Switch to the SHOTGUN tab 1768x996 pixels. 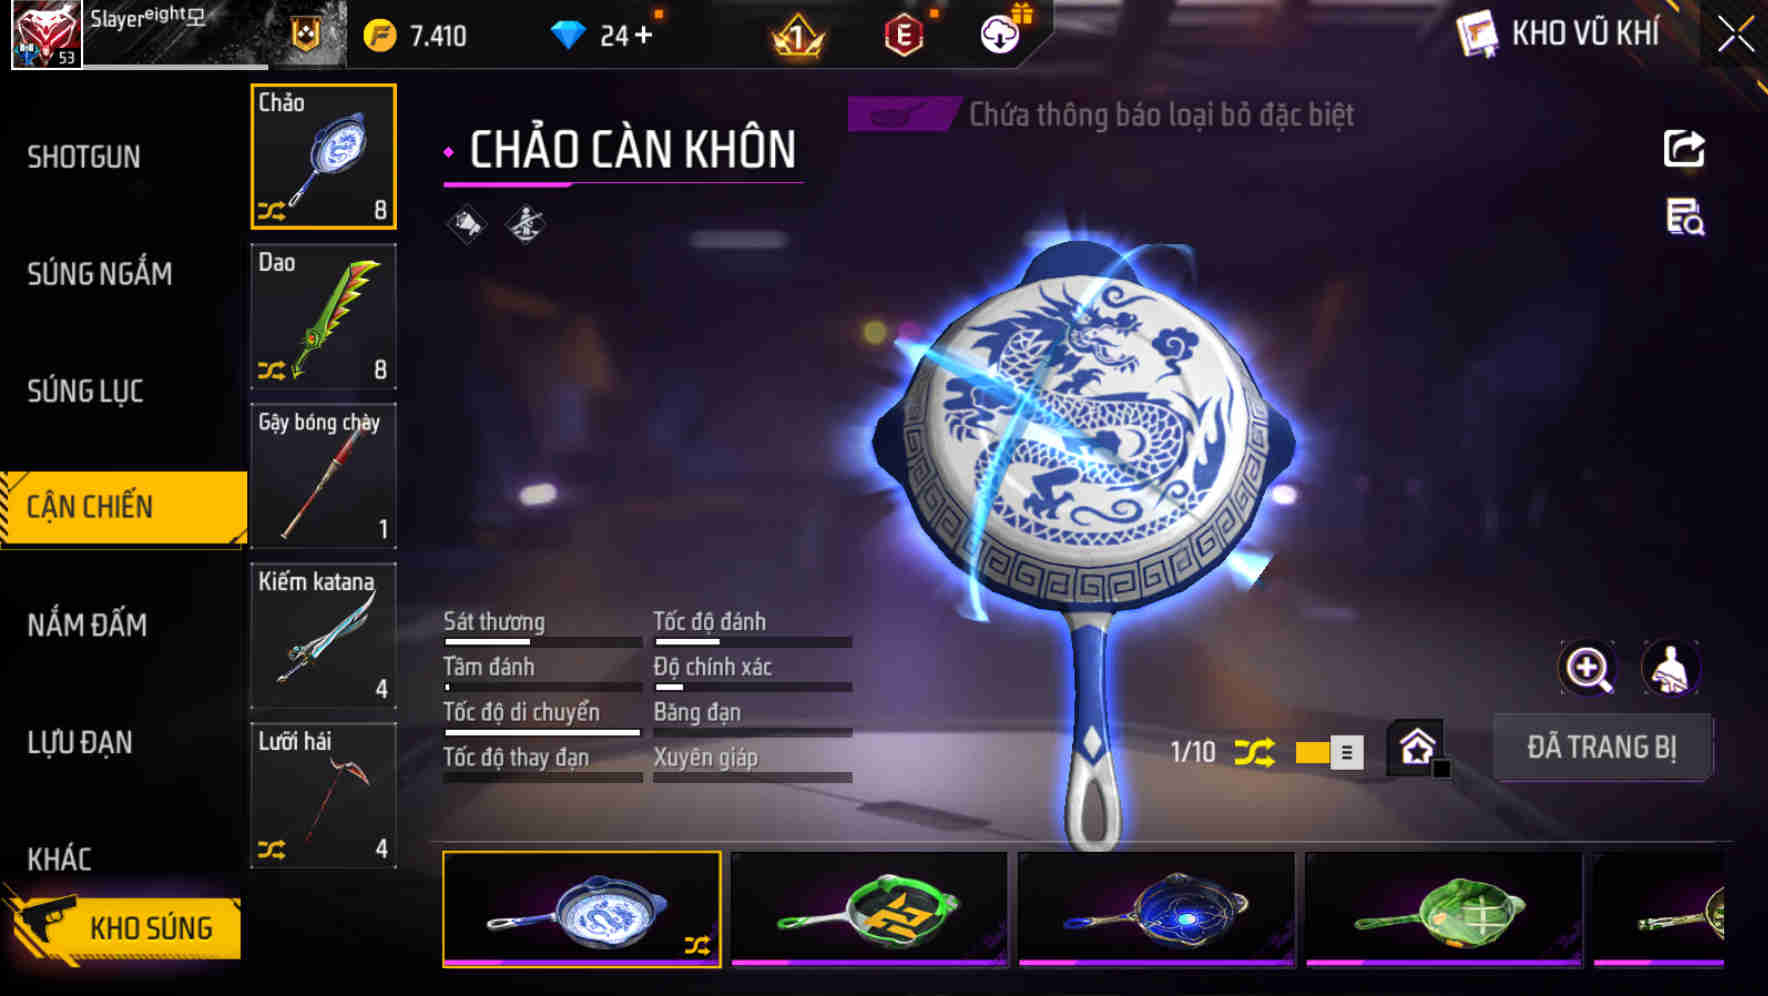click(84, 157)
